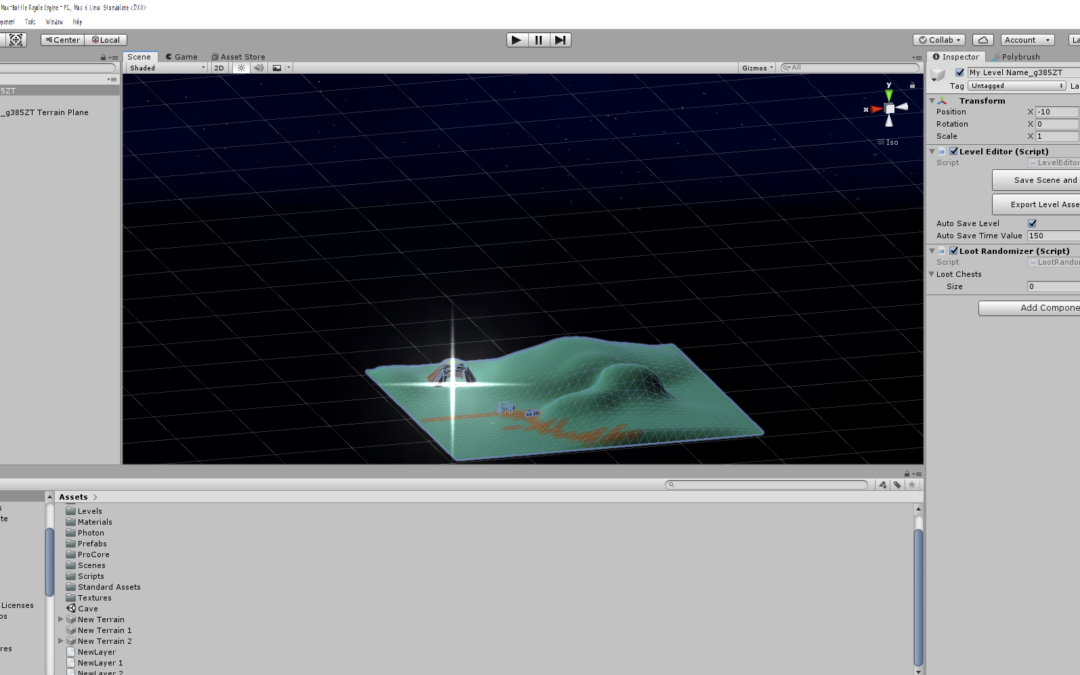Open the Collab dropdown

(x=939, y=40)
